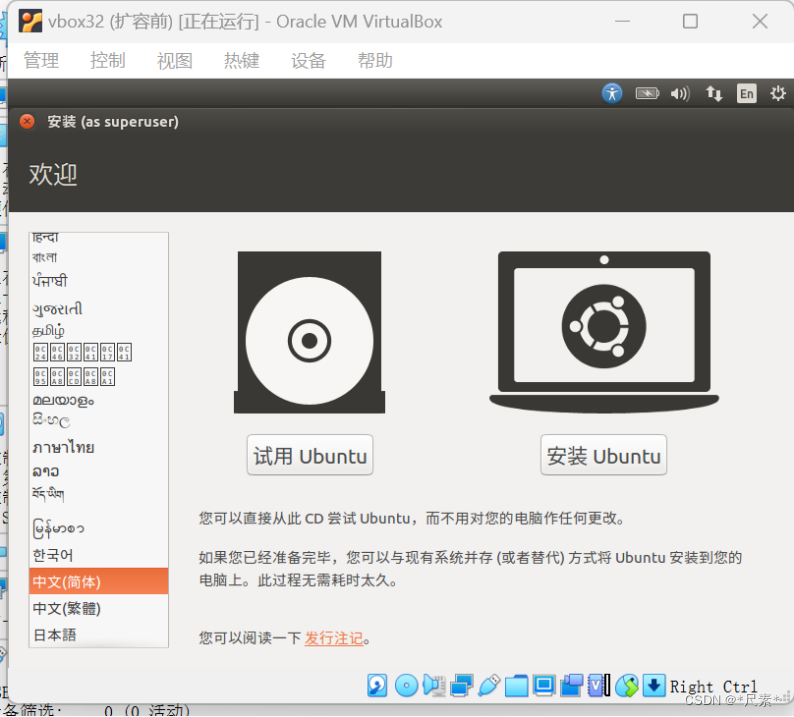The height and width of the screenshot is (717, 794).
Task: Select Punjabi ਪੰਜਾਬੀ language entry
Action: pyautogui.click(x=99, y=280)
